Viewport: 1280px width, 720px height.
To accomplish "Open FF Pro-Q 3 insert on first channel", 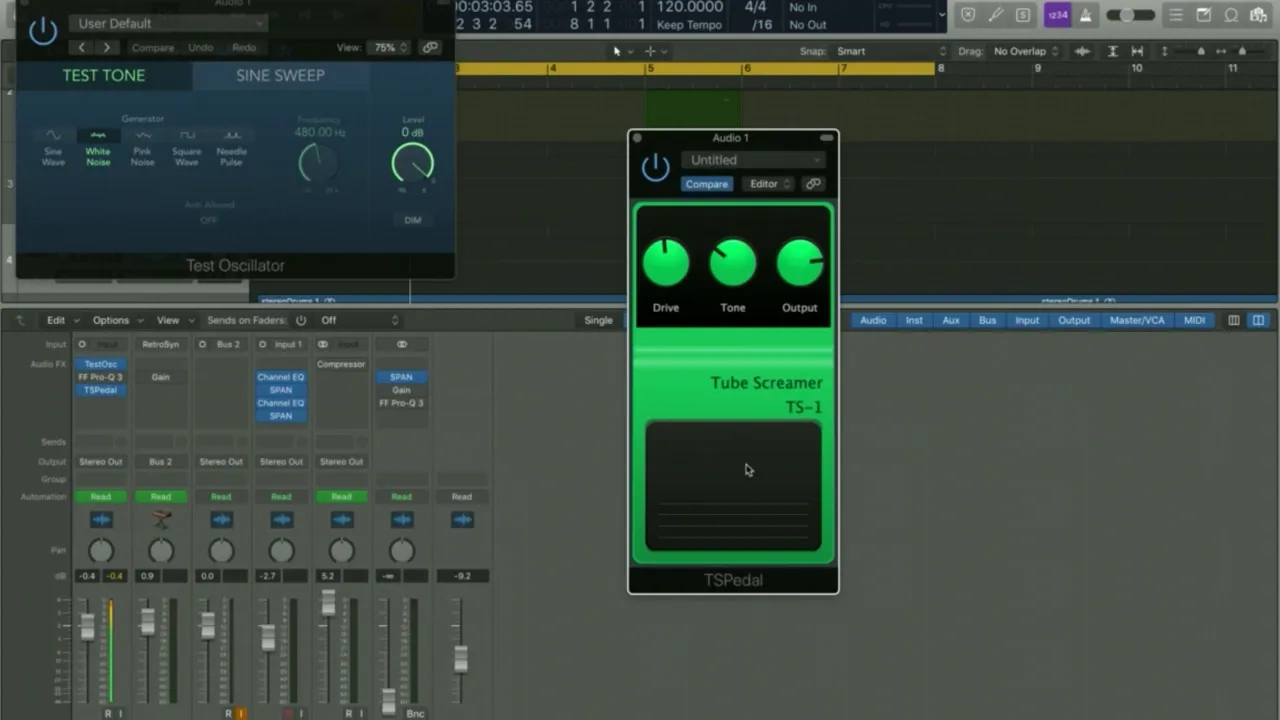I will pyautogui.click(x=101, y=377).
